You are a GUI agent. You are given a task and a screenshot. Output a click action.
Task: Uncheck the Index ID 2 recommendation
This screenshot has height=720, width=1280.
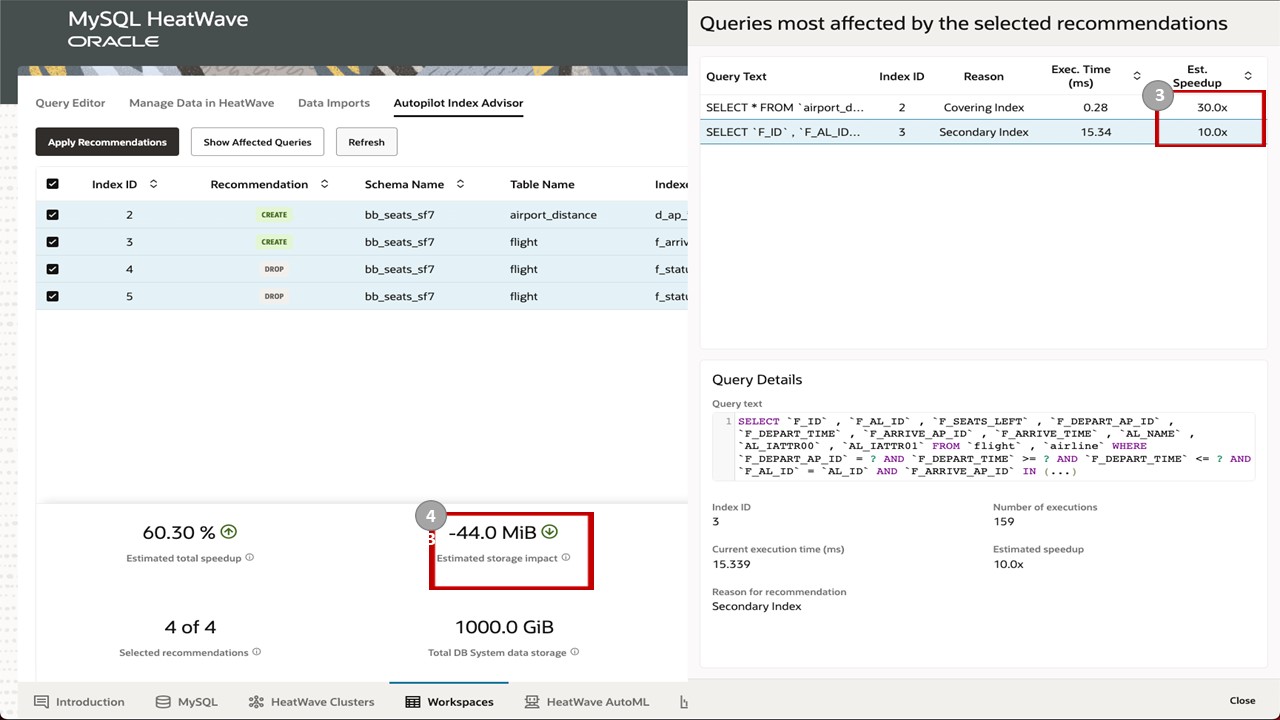(52, 214)
